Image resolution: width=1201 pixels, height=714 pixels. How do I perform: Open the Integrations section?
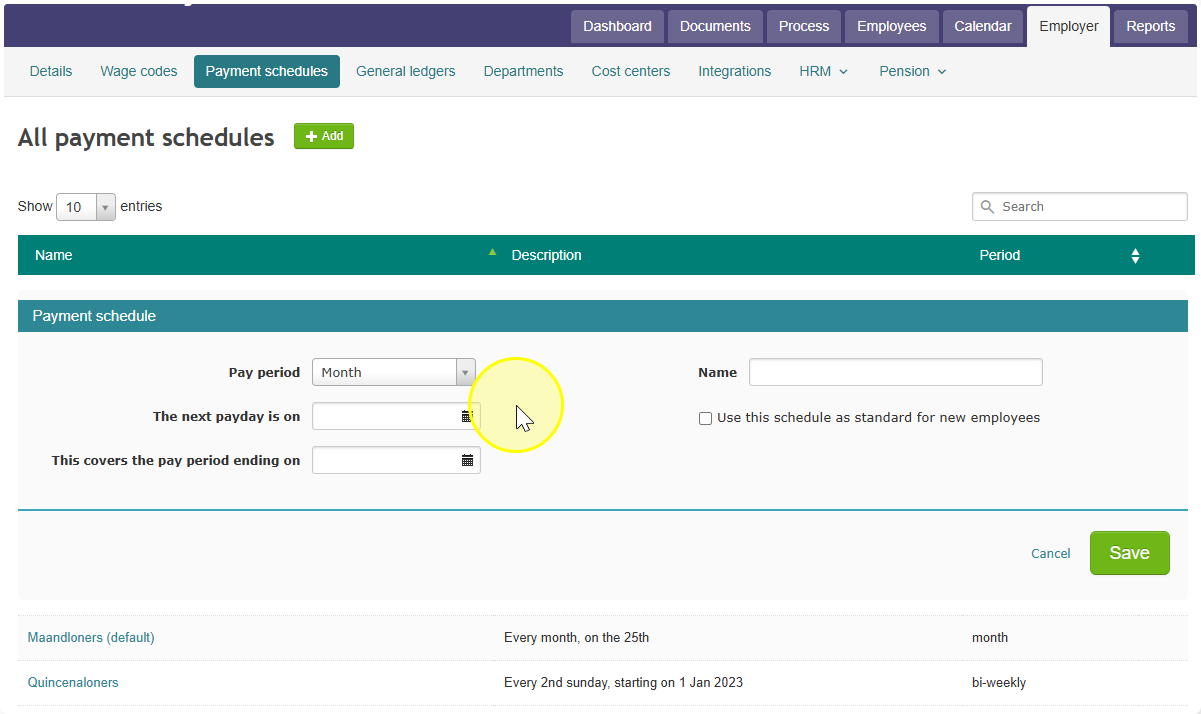coord(735,71)
